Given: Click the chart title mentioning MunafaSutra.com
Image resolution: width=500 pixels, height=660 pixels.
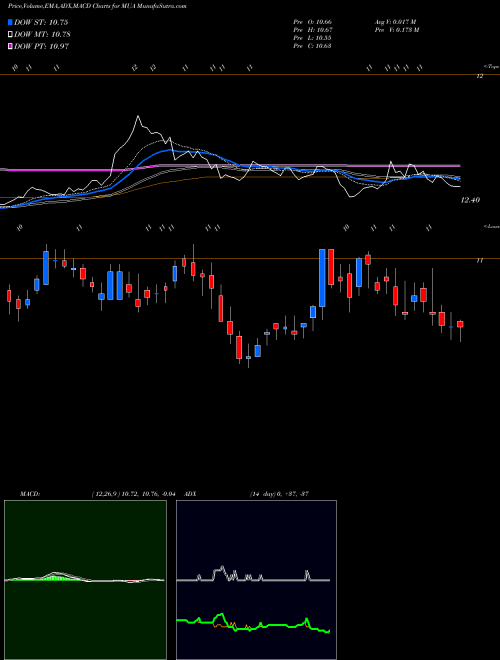Looking at the screenshot, I should (97, 6).
